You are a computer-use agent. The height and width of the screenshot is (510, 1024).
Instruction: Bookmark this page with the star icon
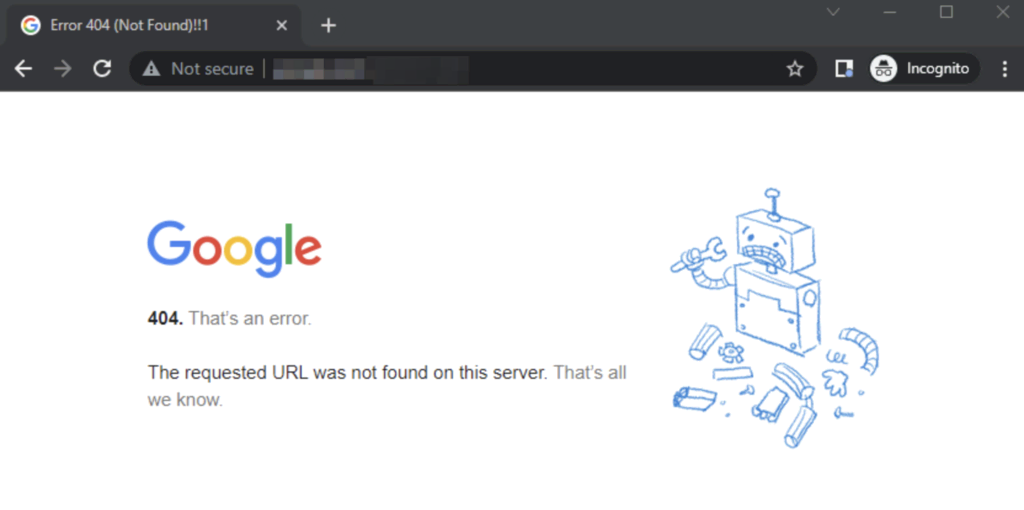pyautogui.click(x=795, y=69)
